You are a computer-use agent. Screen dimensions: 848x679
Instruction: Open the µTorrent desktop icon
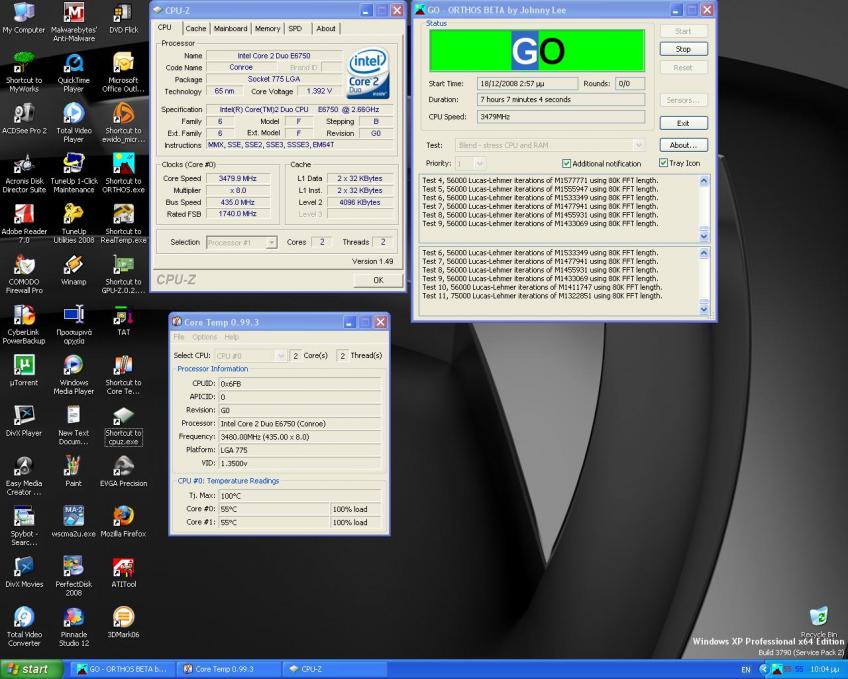point(24,371)
